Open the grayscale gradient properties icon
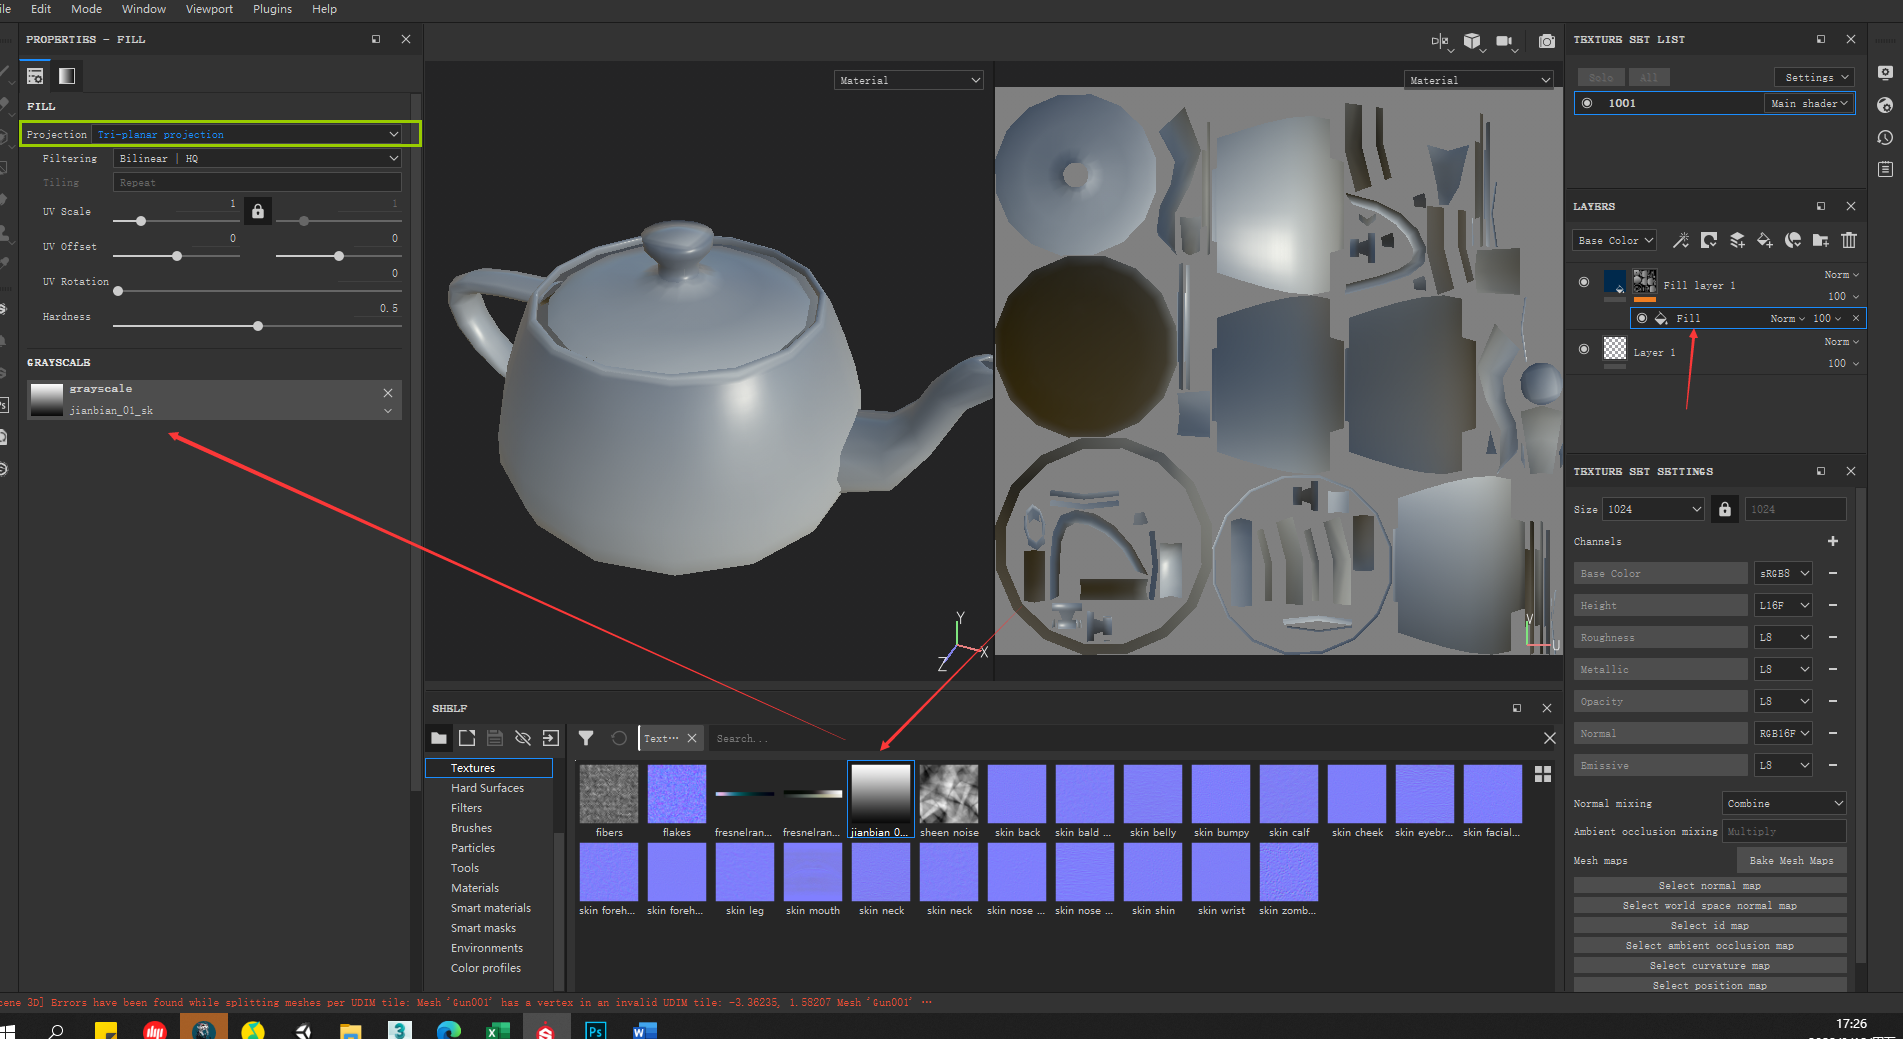Screen dimensions: 1903x1039 click(x=67, y=76)
